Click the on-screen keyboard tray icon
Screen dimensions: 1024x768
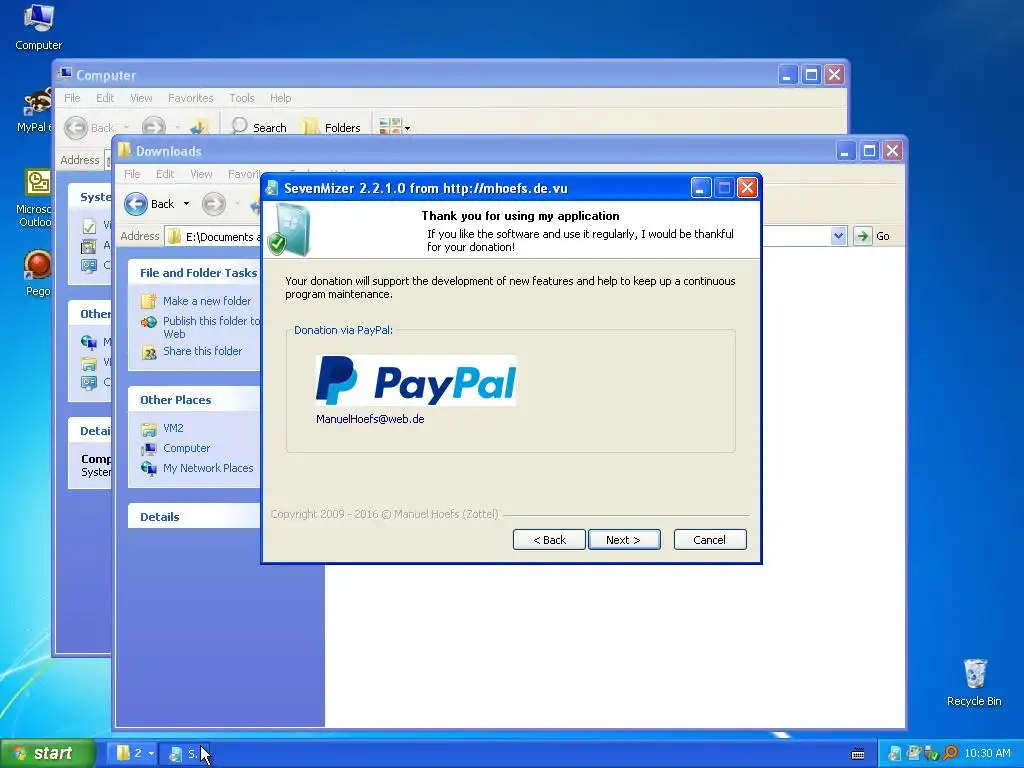coord(858,754)
